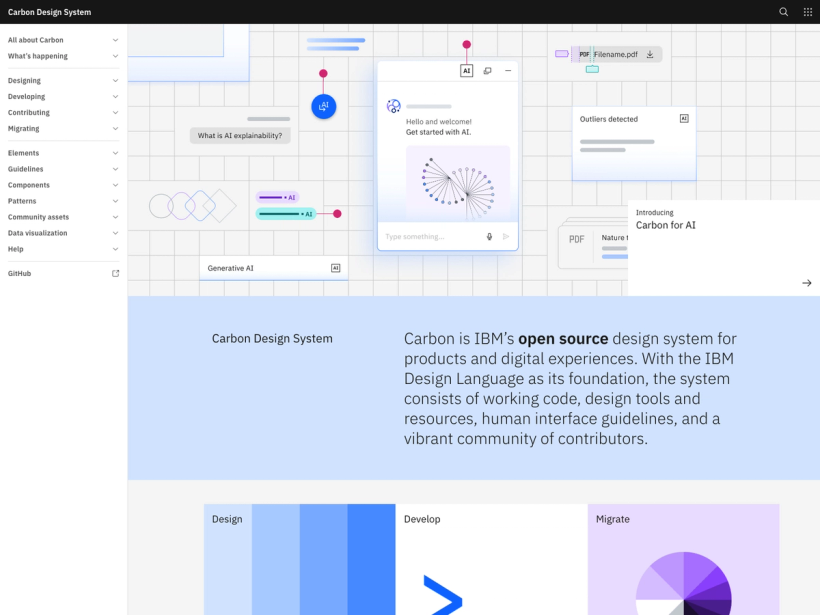
Task: Open the GitHub sidebar link
Action: [63, 274]
